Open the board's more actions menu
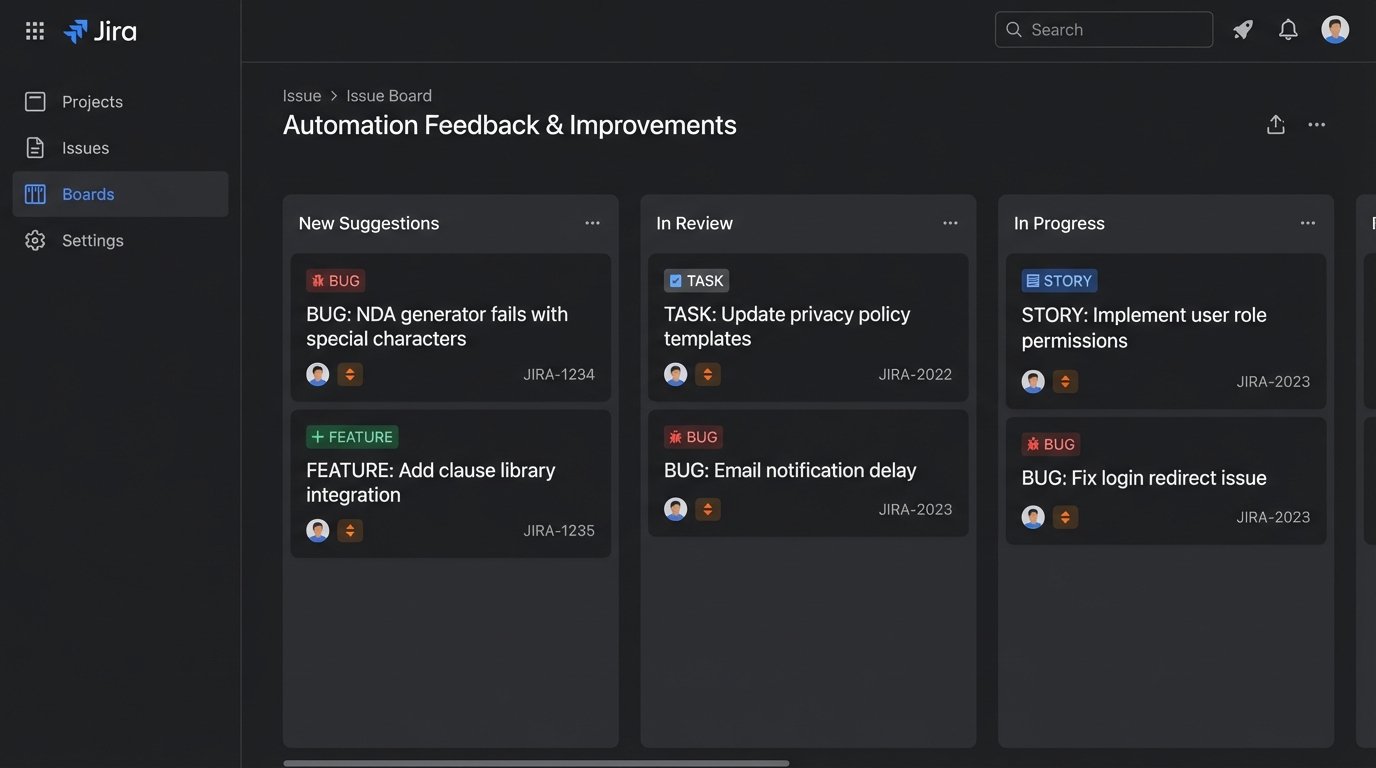1376x768 pixels. tap(1316, 123)
